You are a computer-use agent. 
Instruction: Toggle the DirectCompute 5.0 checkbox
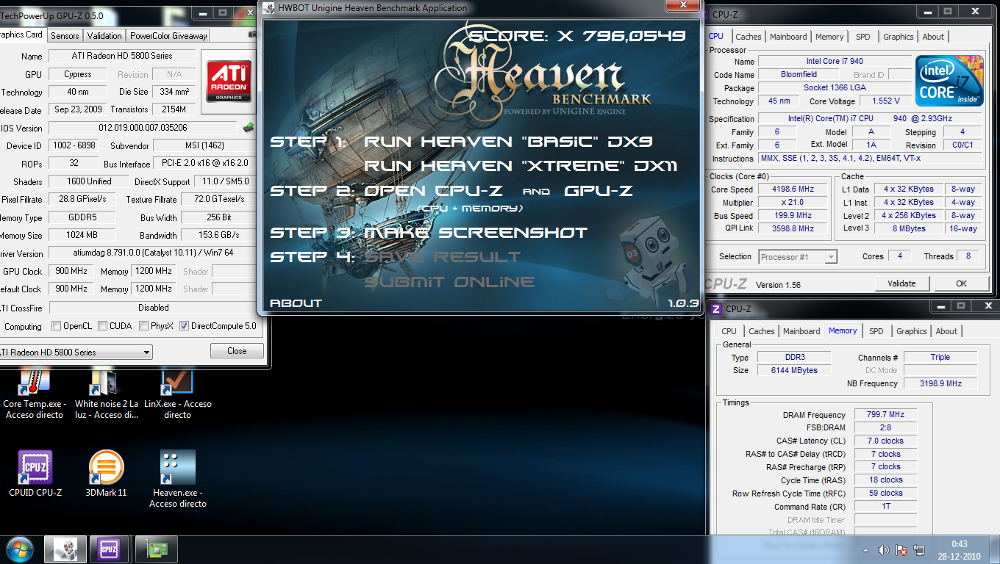coord(184,326)
